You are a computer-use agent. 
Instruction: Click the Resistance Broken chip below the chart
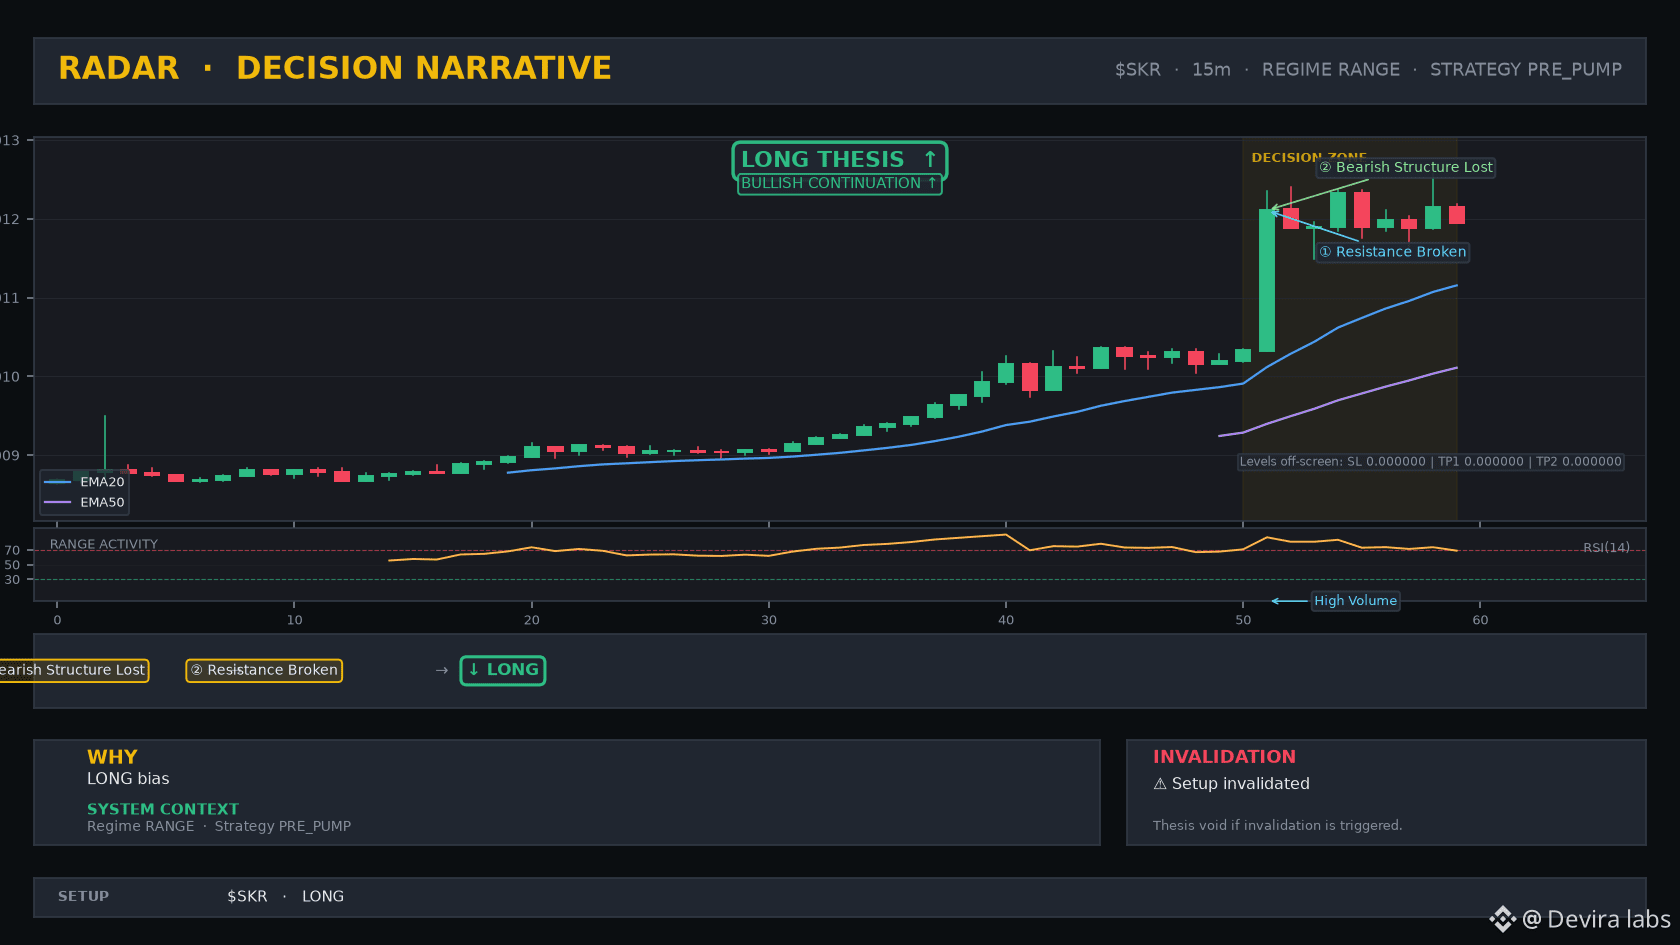pyautogui.click(x=264, y=670)
